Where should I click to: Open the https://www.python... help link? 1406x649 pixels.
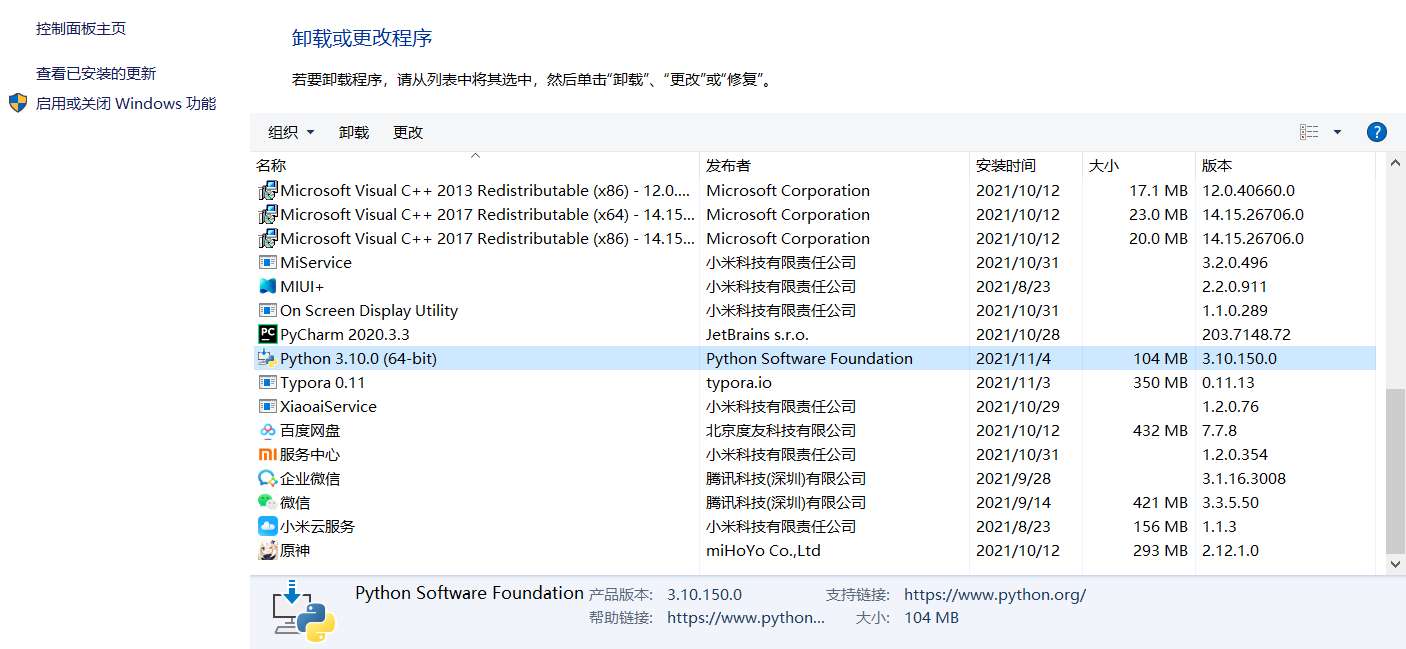(746, 618)
